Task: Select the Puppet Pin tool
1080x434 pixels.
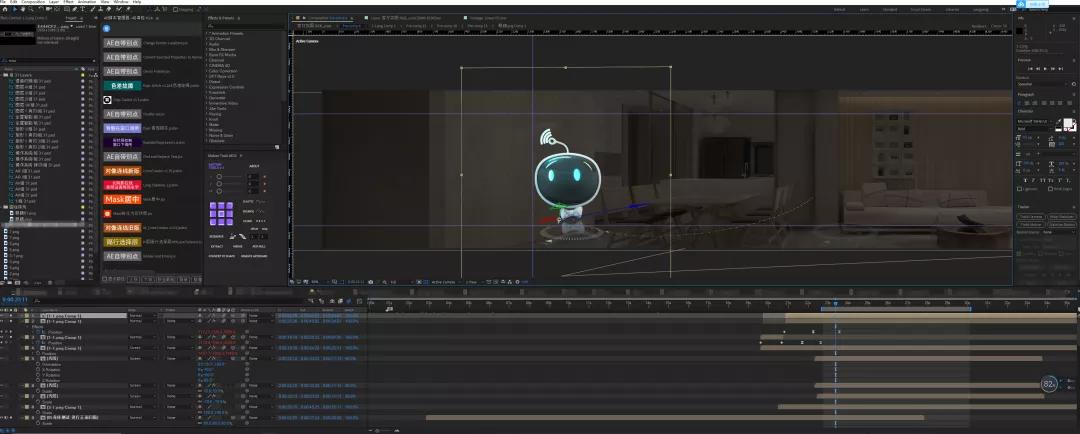Action: pos(128,9)
